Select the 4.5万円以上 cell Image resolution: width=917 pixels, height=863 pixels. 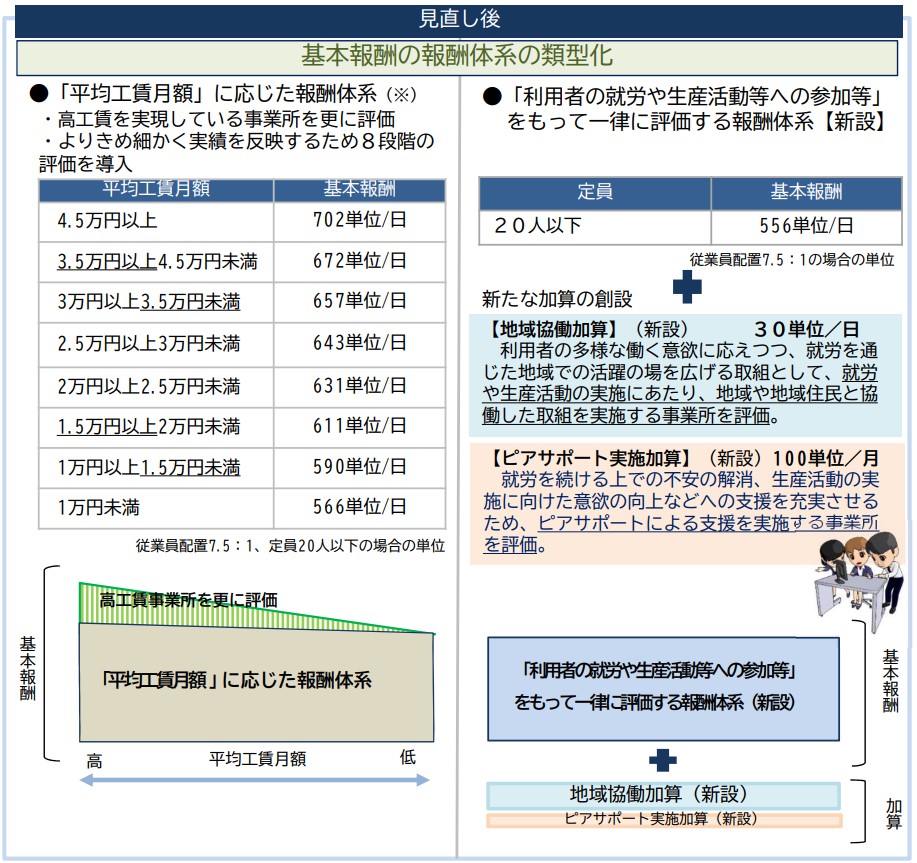coord(156,221)
